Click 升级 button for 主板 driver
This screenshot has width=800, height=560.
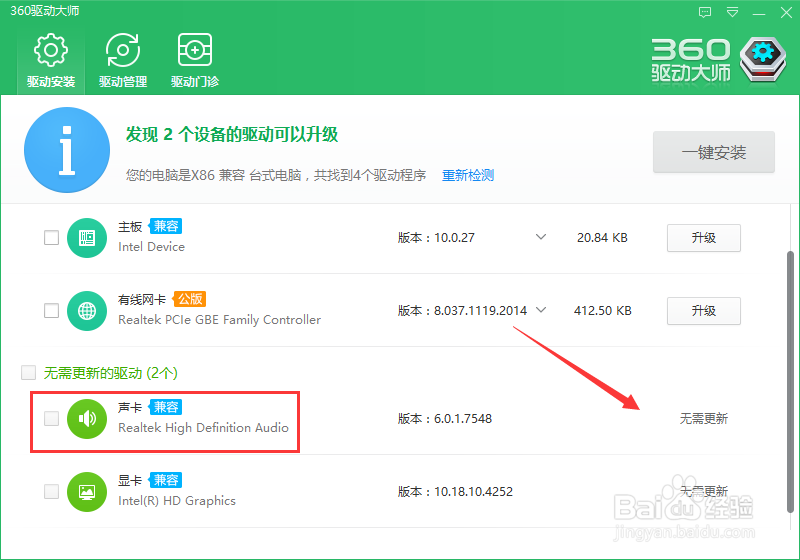click(704, 238)
